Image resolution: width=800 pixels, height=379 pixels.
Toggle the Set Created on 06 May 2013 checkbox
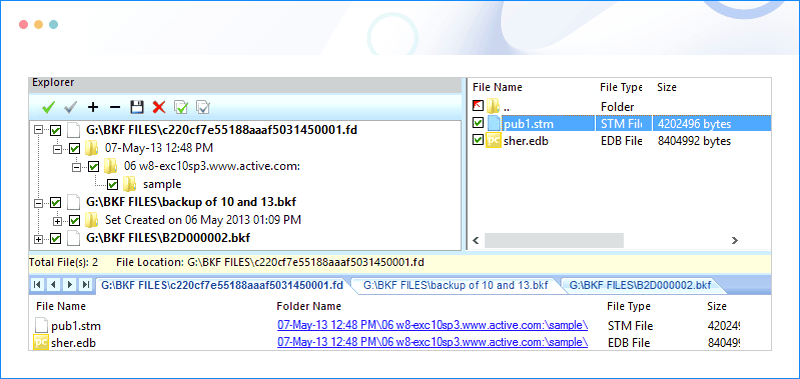[74, 220]
